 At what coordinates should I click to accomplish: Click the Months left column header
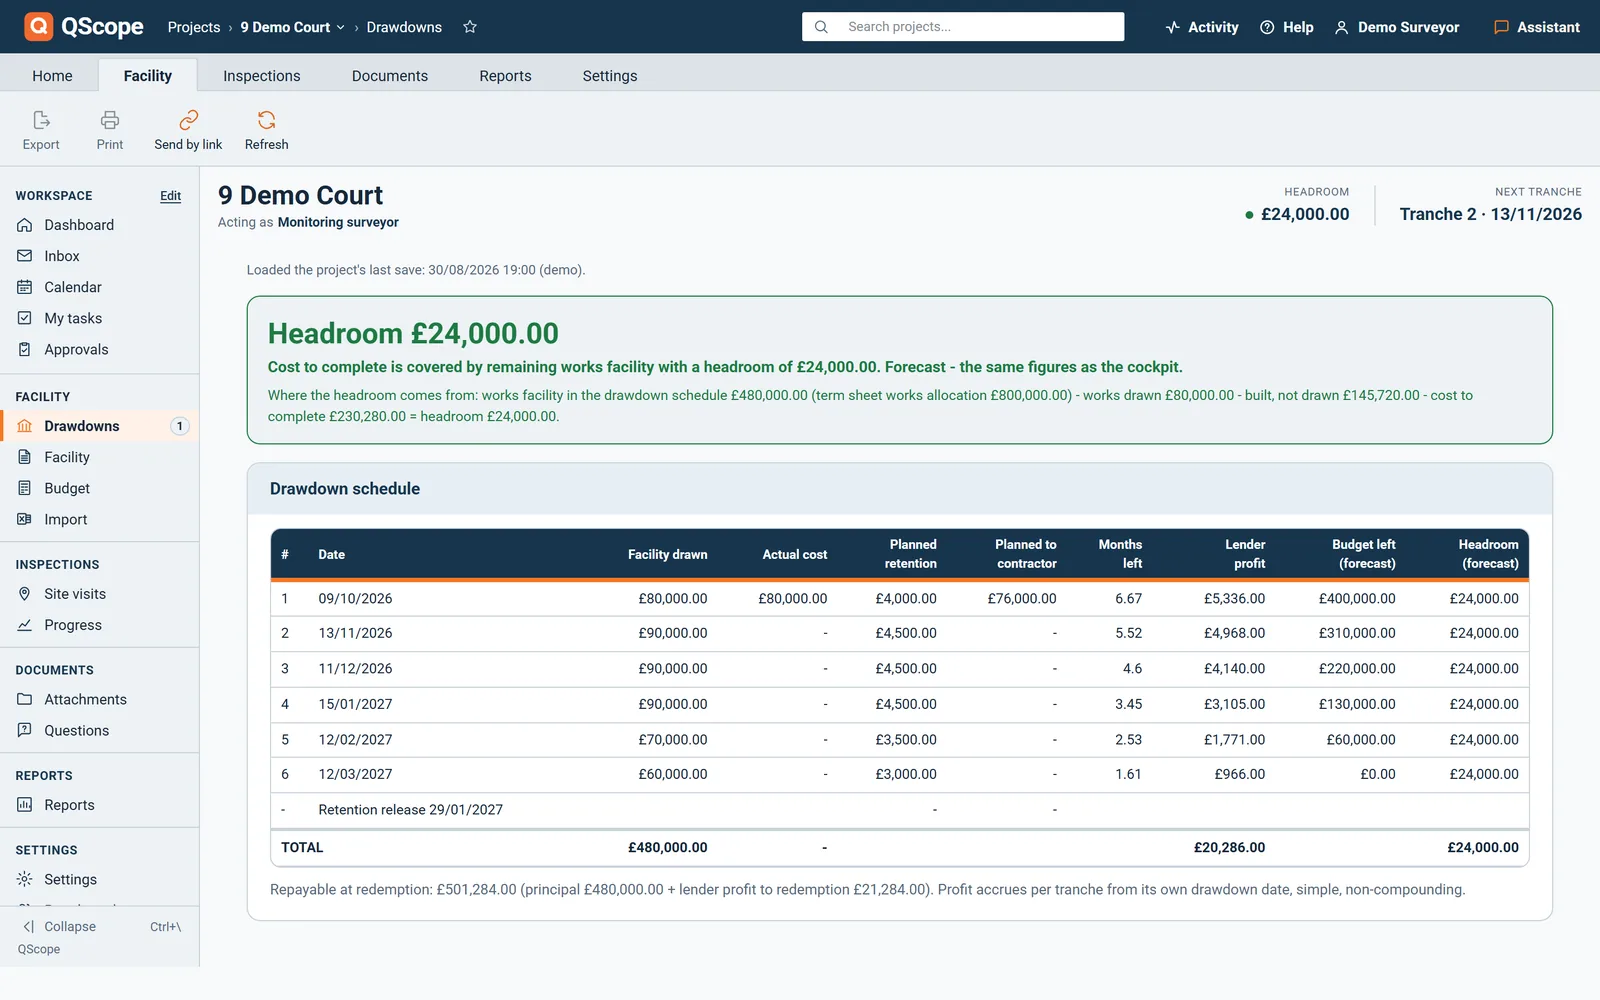click(1120, 554)
